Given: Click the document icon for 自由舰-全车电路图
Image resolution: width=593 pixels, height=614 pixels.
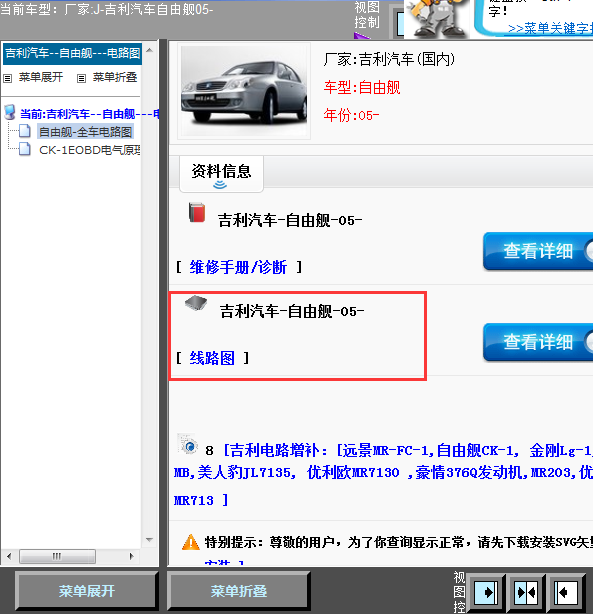Looking at the screenshot, I should tap(25, 131).
